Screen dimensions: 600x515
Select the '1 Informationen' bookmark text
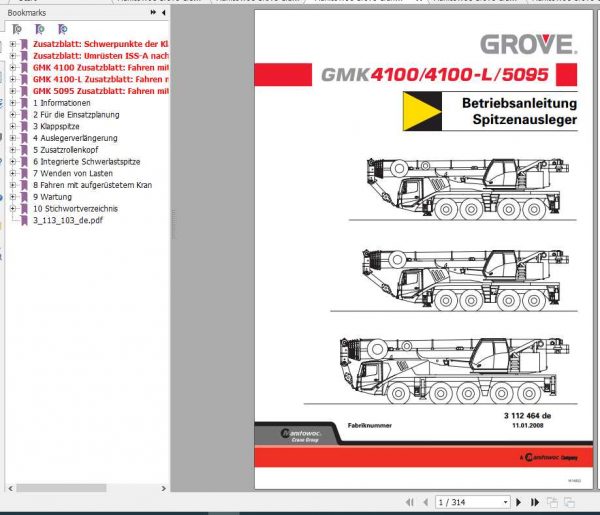[x=62, y=103]
